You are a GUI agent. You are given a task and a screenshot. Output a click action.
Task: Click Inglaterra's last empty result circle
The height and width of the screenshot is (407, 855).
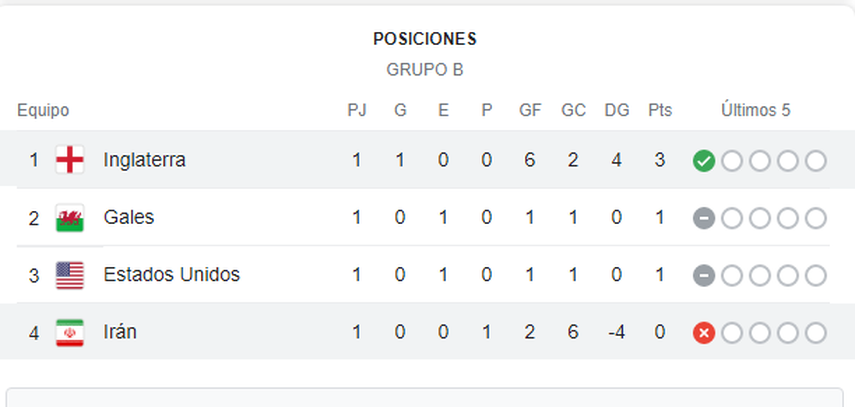coord(816,161)
